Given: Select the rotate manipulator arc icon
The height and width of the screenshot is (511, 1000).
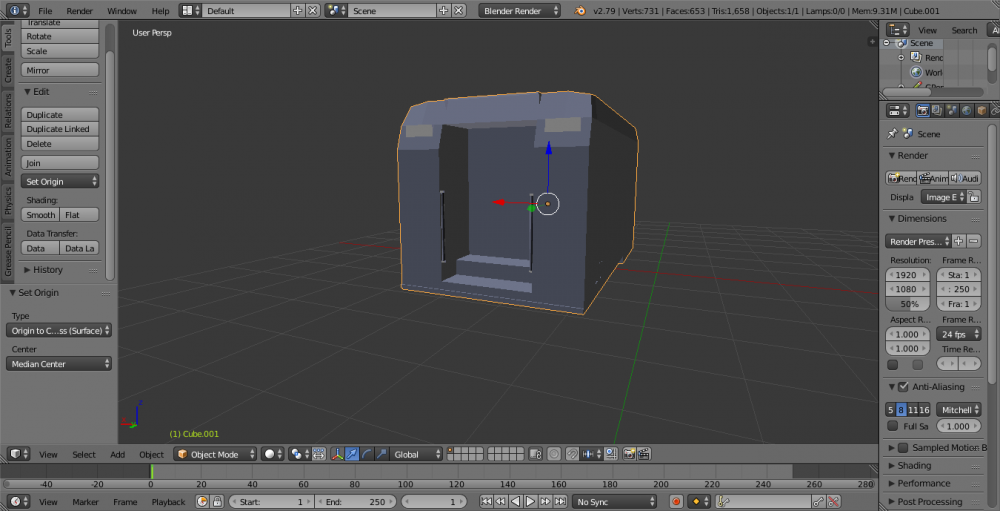Looking at the screenshot, I should pyautogui.click(x=367, y=454).
